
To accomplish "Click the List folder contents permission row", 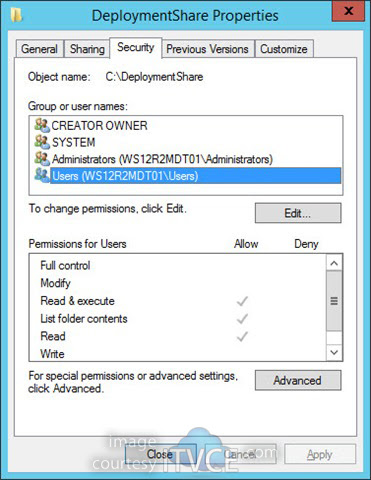I will pos(177,319).
